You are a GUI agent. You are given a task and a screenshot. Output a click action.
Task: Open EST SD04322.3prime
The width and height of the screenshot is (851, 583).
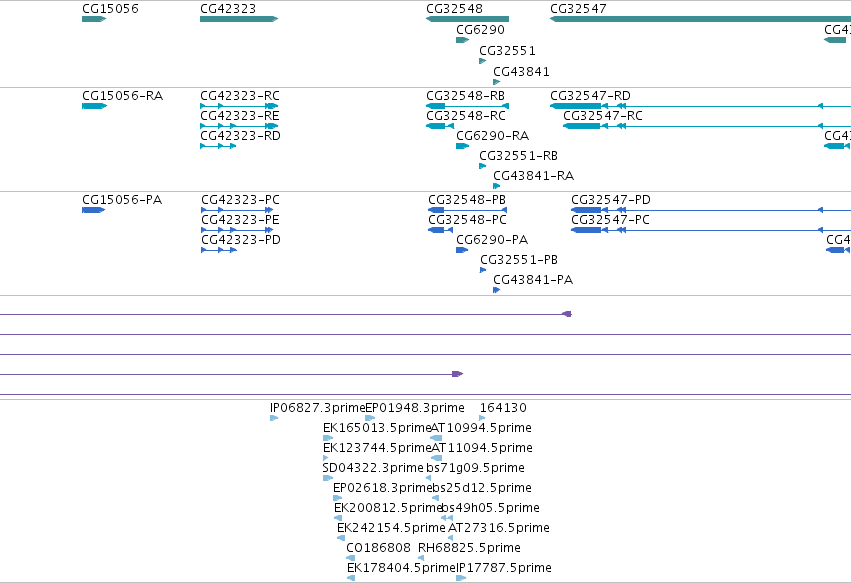(x=373, y=468)
